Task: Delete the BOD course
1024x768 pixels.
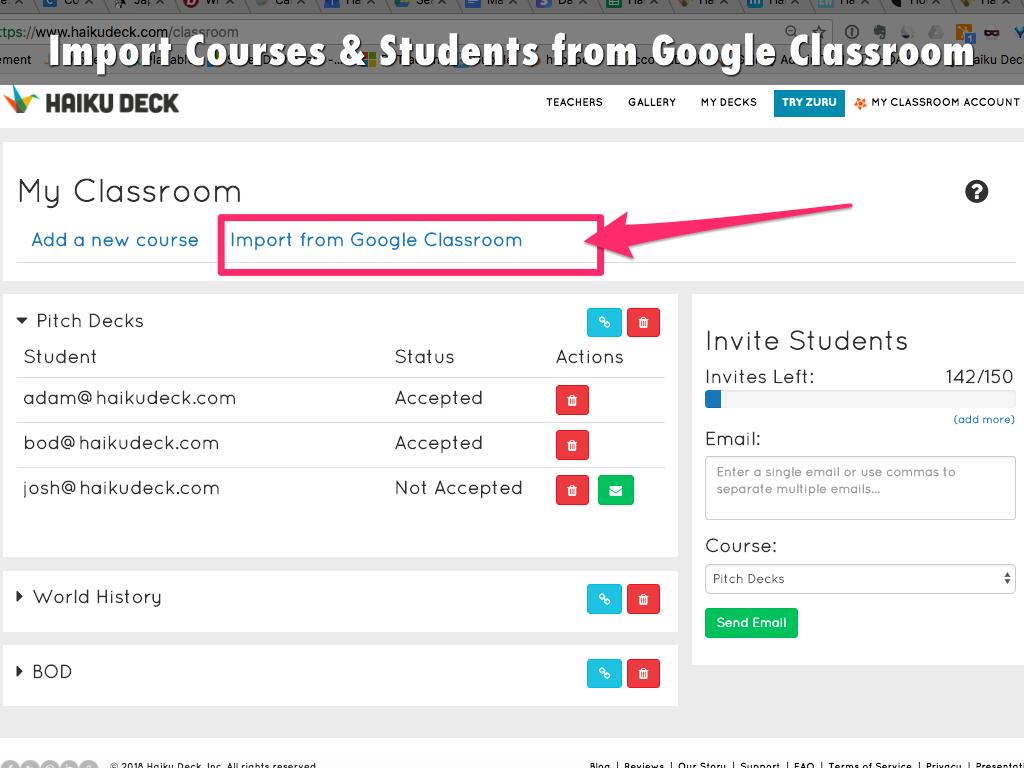Action: tap(643, 673)
